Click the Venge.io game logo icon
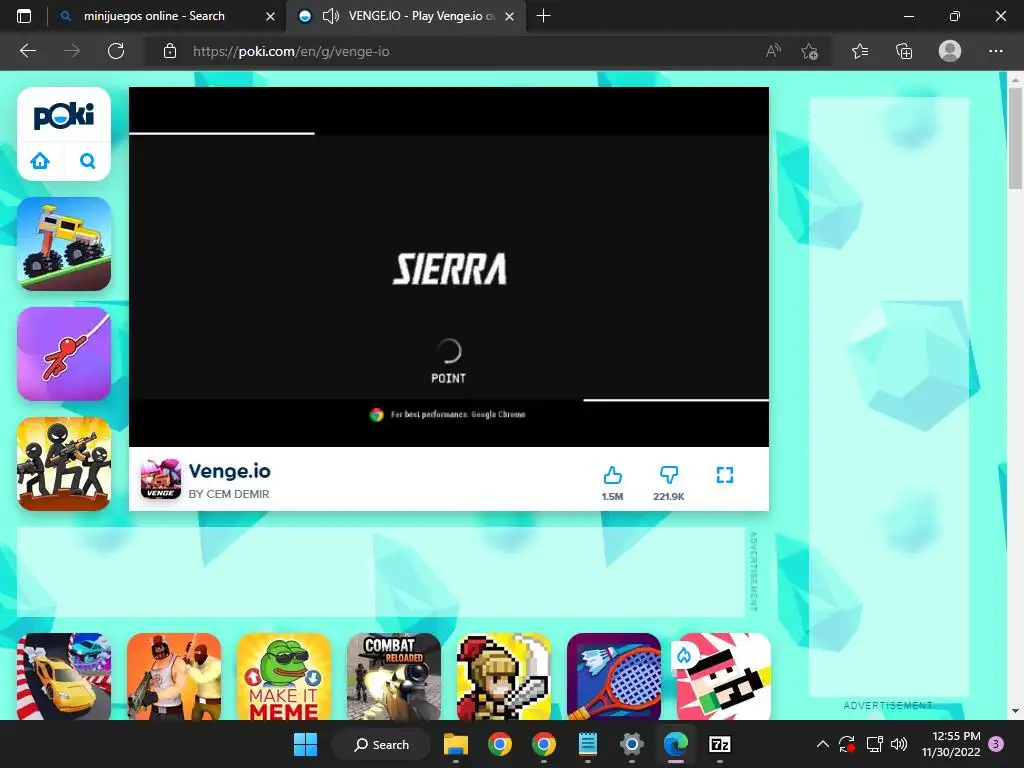 tap(161, 479)
